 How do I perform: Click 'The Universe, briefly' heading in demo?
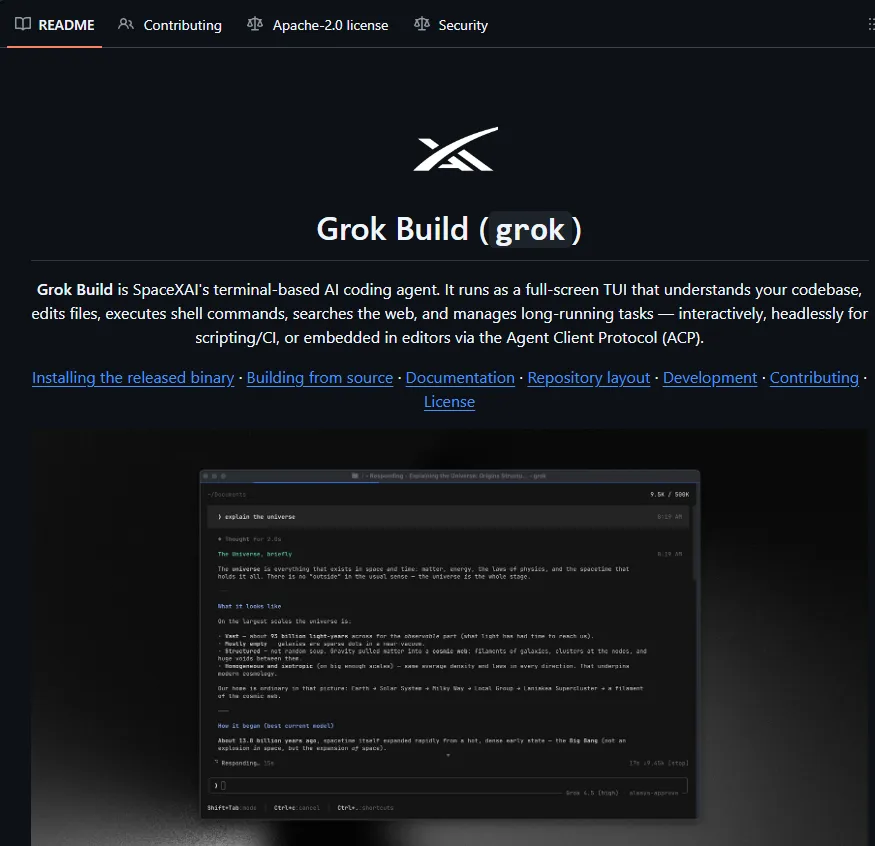click(254, 554)
